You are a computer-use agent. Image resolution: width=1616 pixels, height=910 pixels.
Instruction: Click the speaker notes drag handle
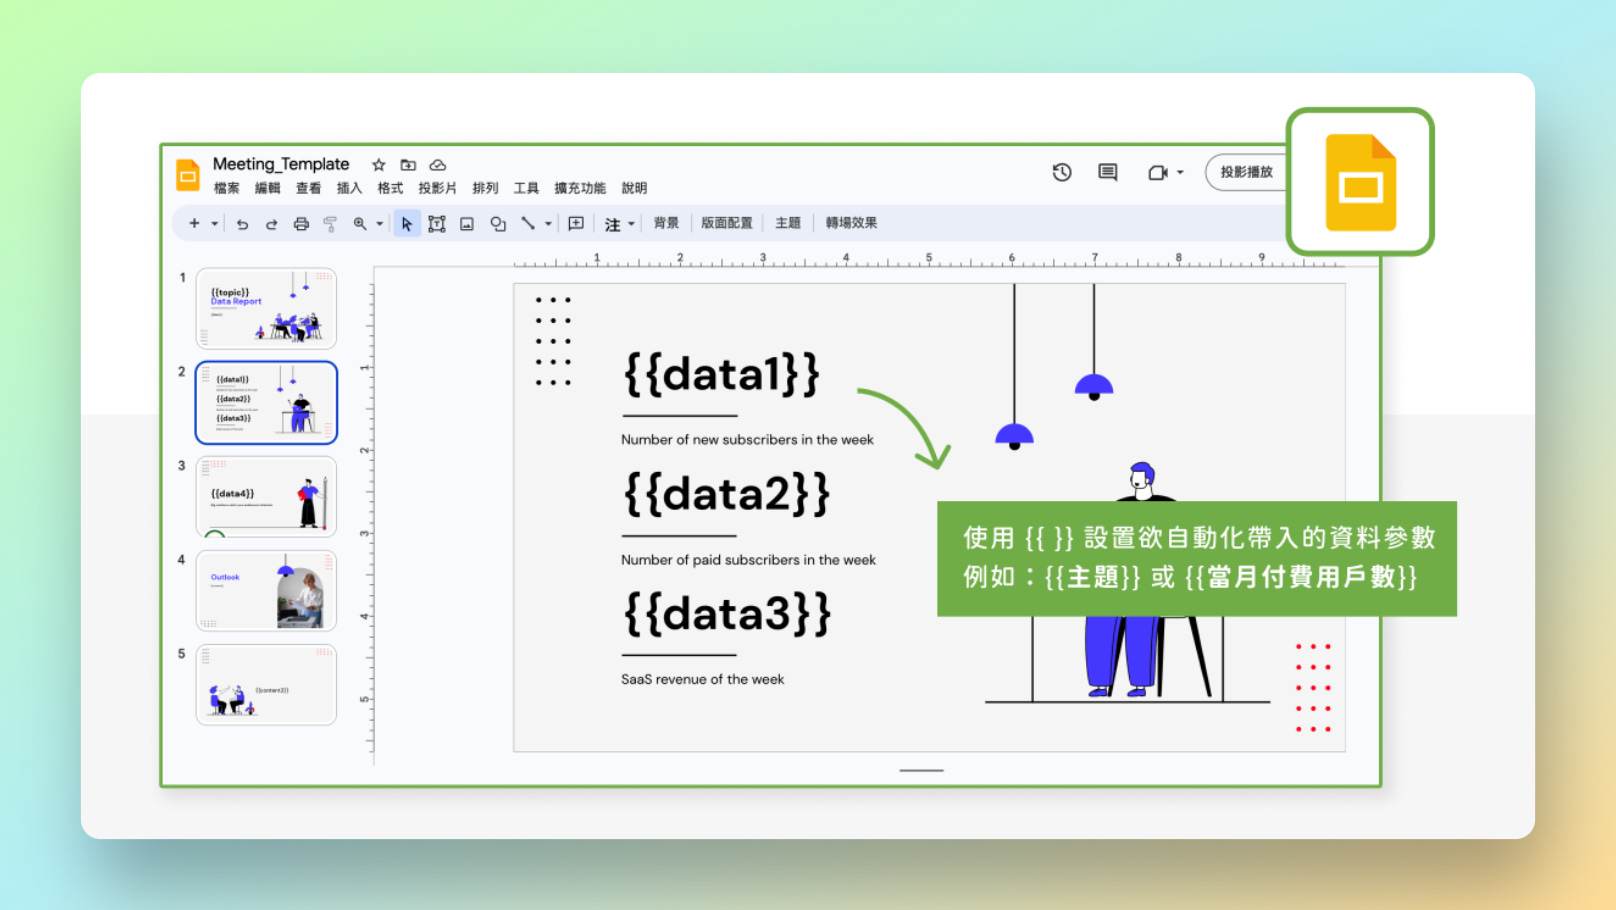click(921, 770)
